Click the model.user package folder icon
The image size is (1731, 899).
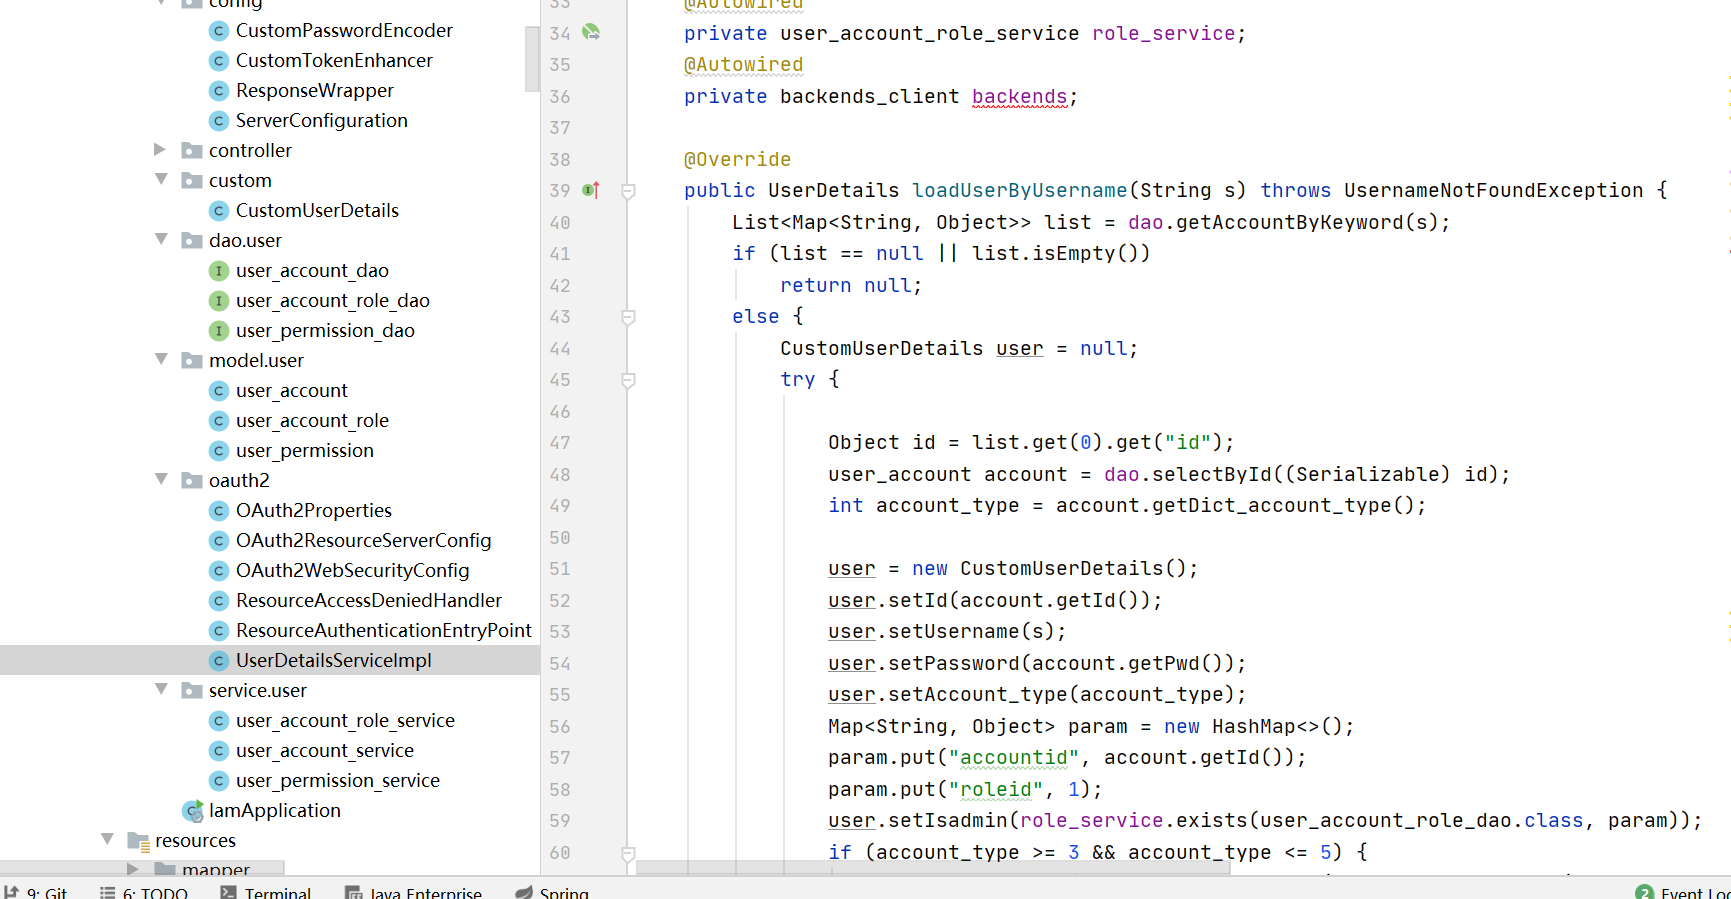192,361
